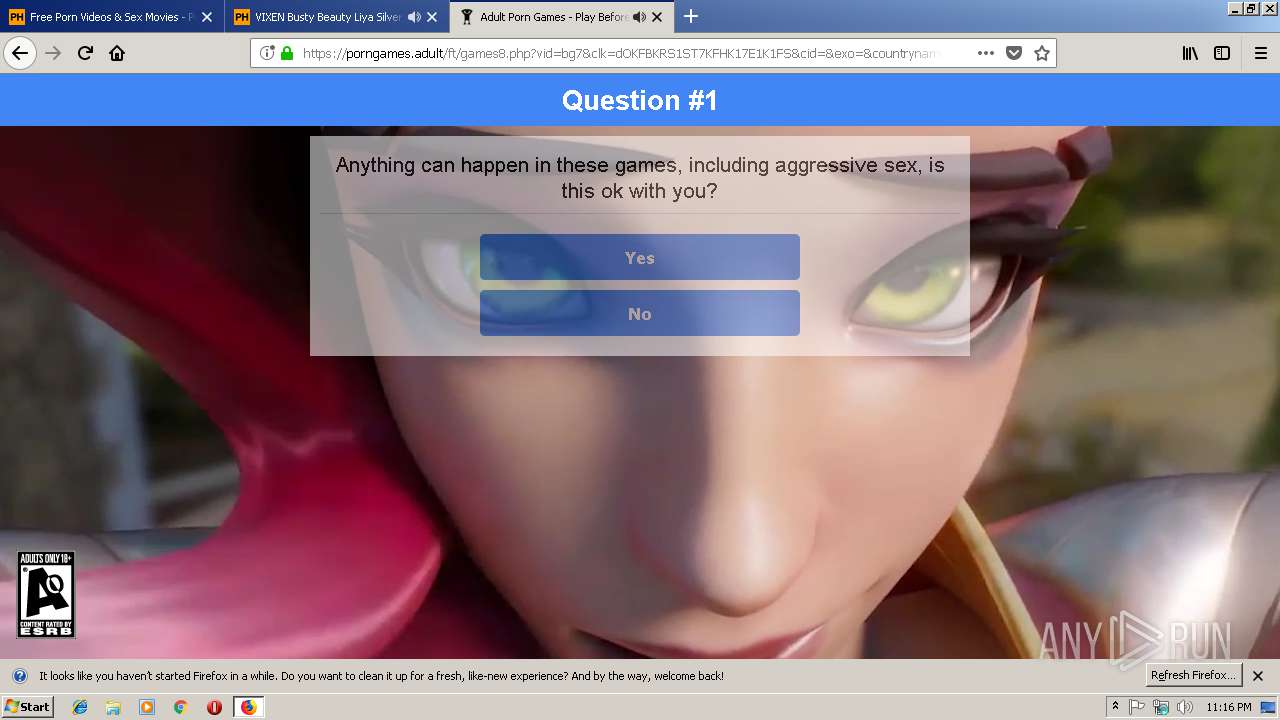The image size is (1280, 720).
Task: Select the Firefox taskbar button
Action: click(x=248, y=707)
